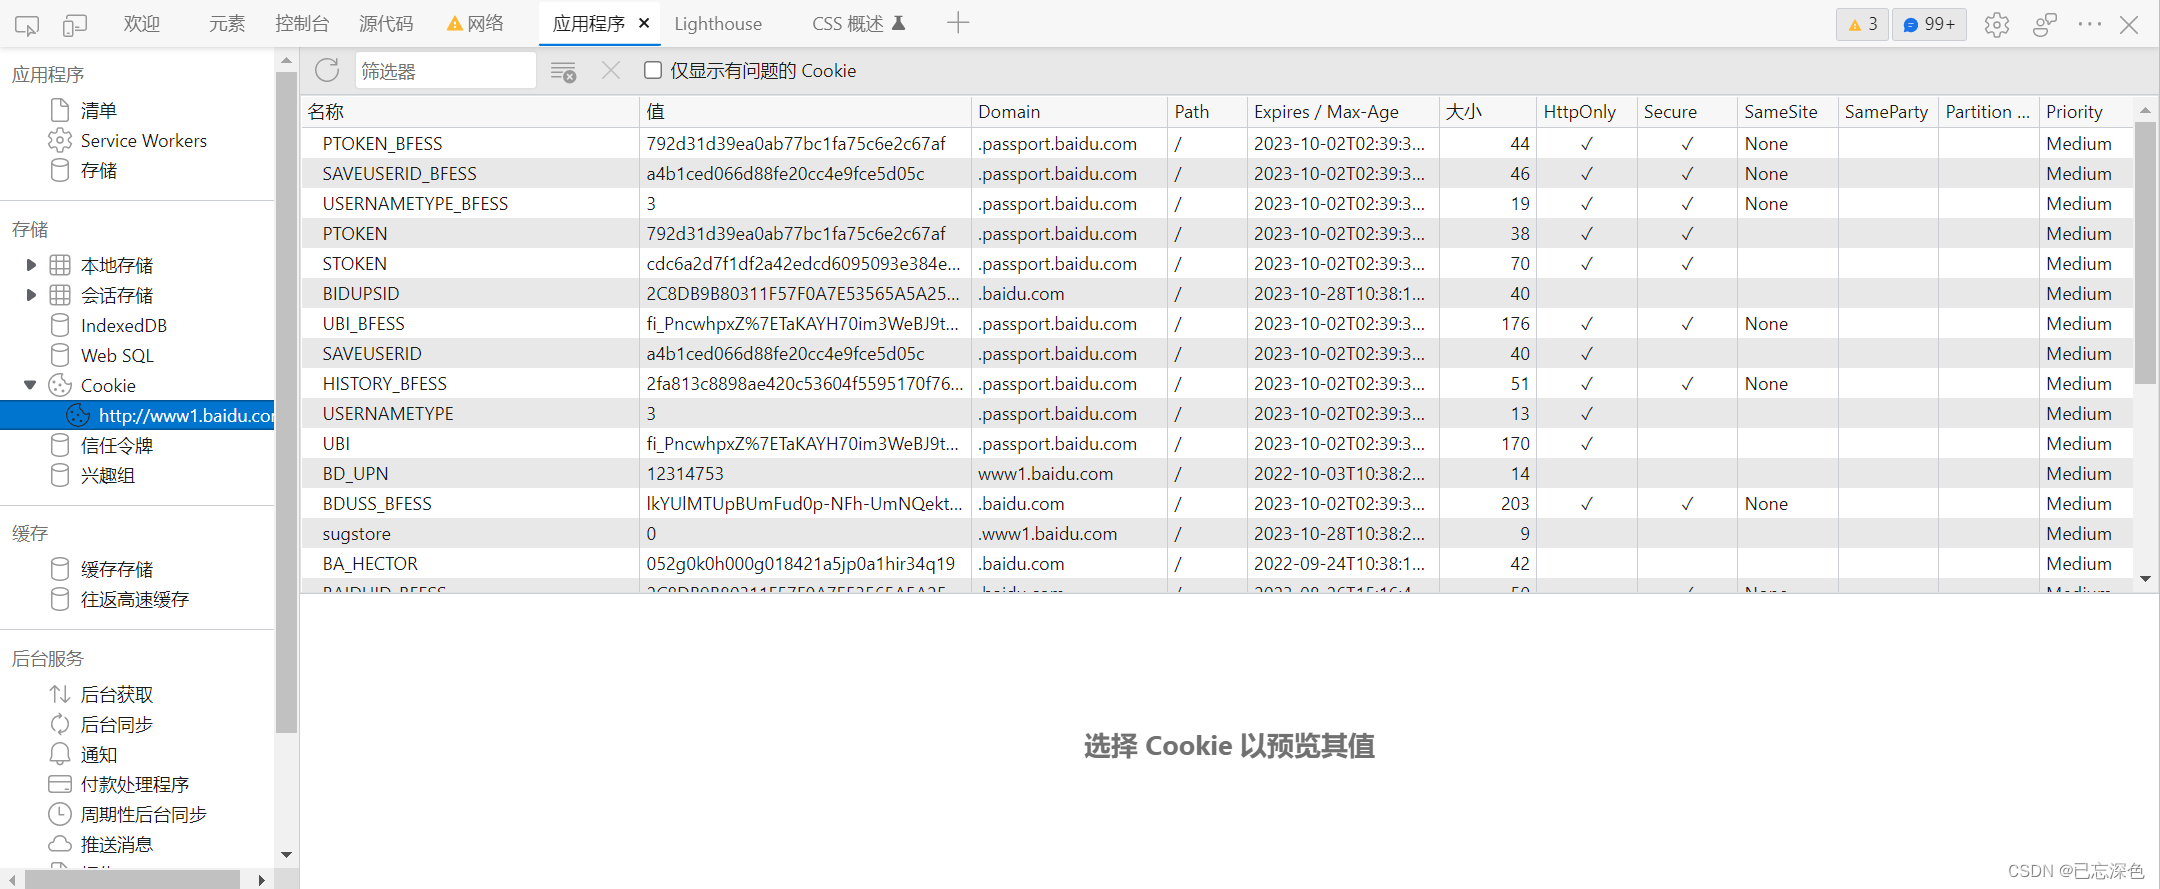Screen dimensions: 2160x889
Task: Click sidebar horizontal scrollbar thumb
Action: [132, 879]
